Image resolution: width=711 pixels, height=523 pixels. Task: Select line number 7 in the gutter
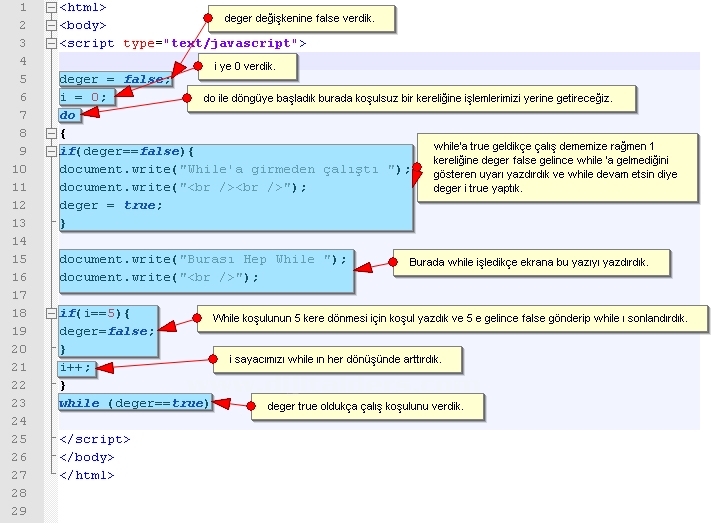(x=23, y=115)
